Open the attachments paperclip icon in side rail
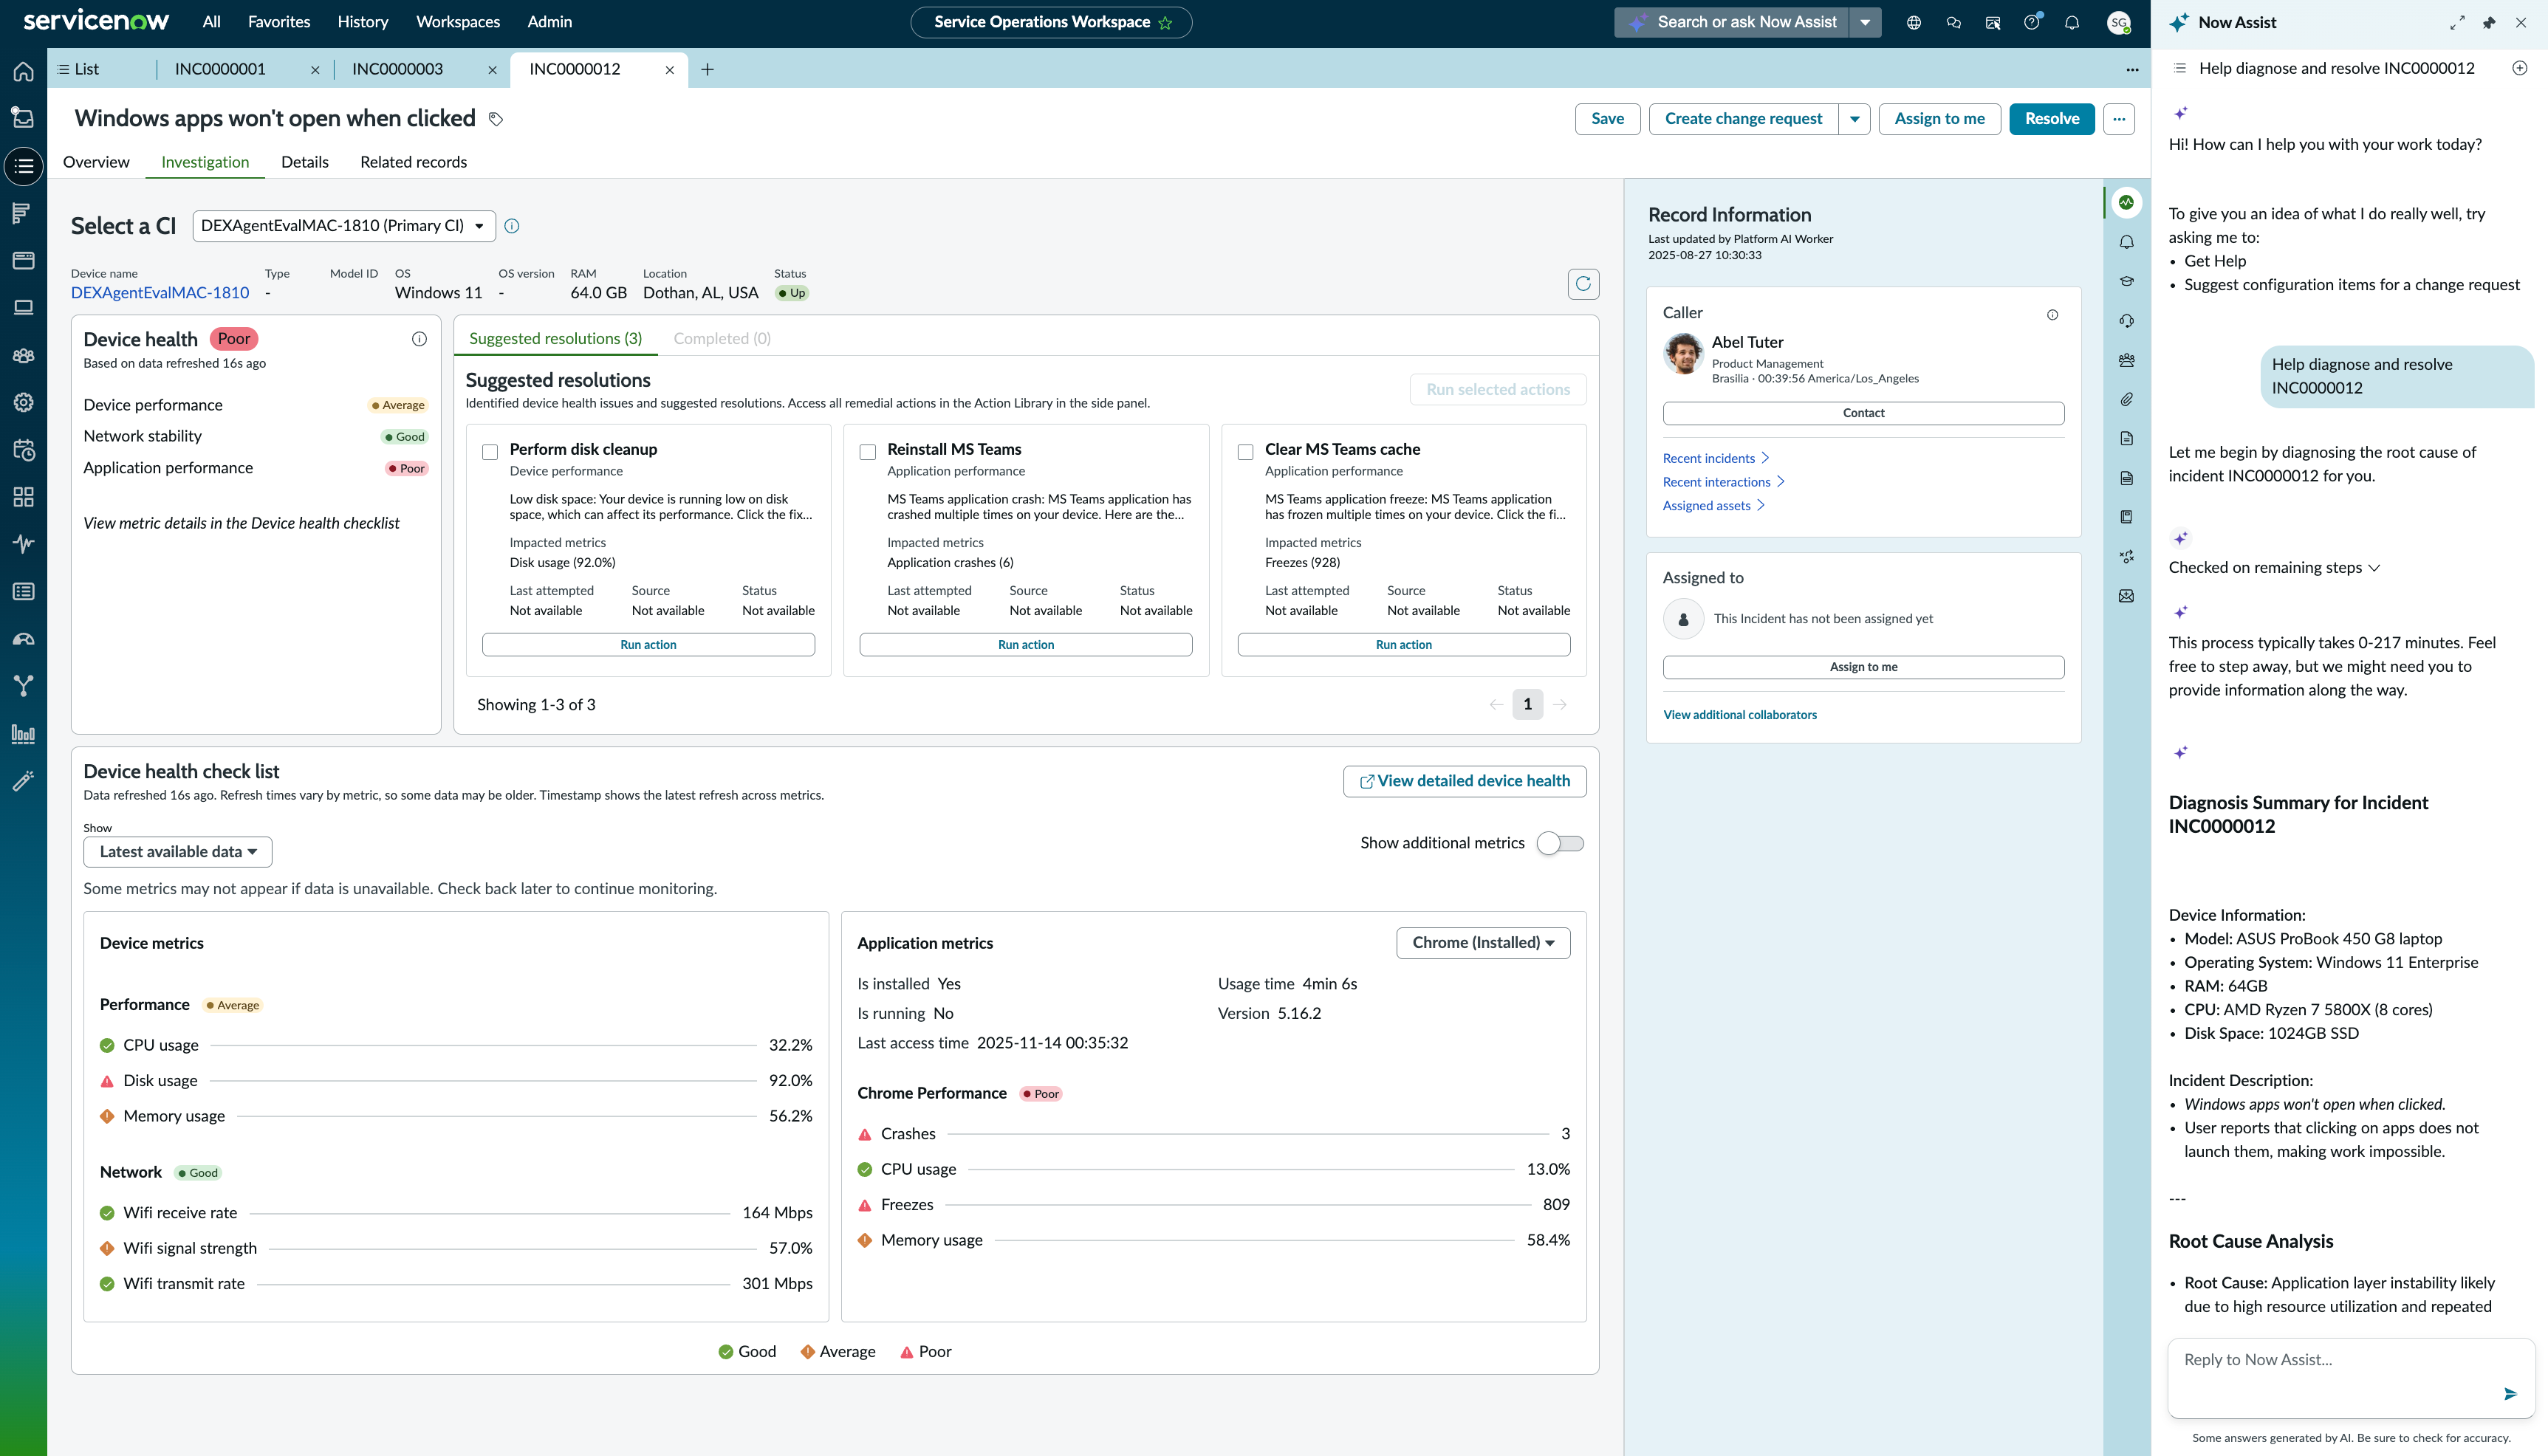Viewport: 2548px width, 1456px height. 2126,399
